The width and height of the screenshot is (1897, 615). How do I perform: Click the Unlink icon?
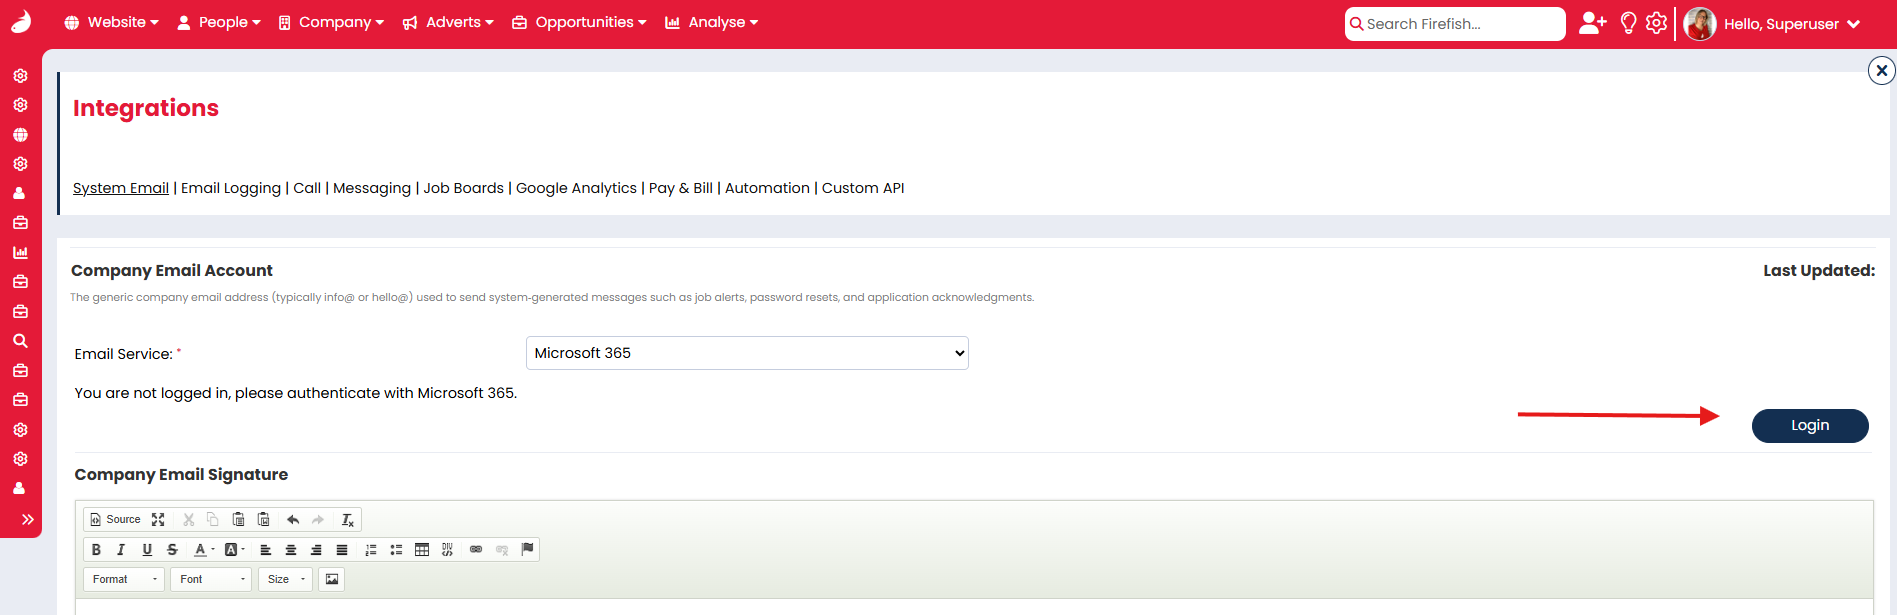(x=502, y=549)
